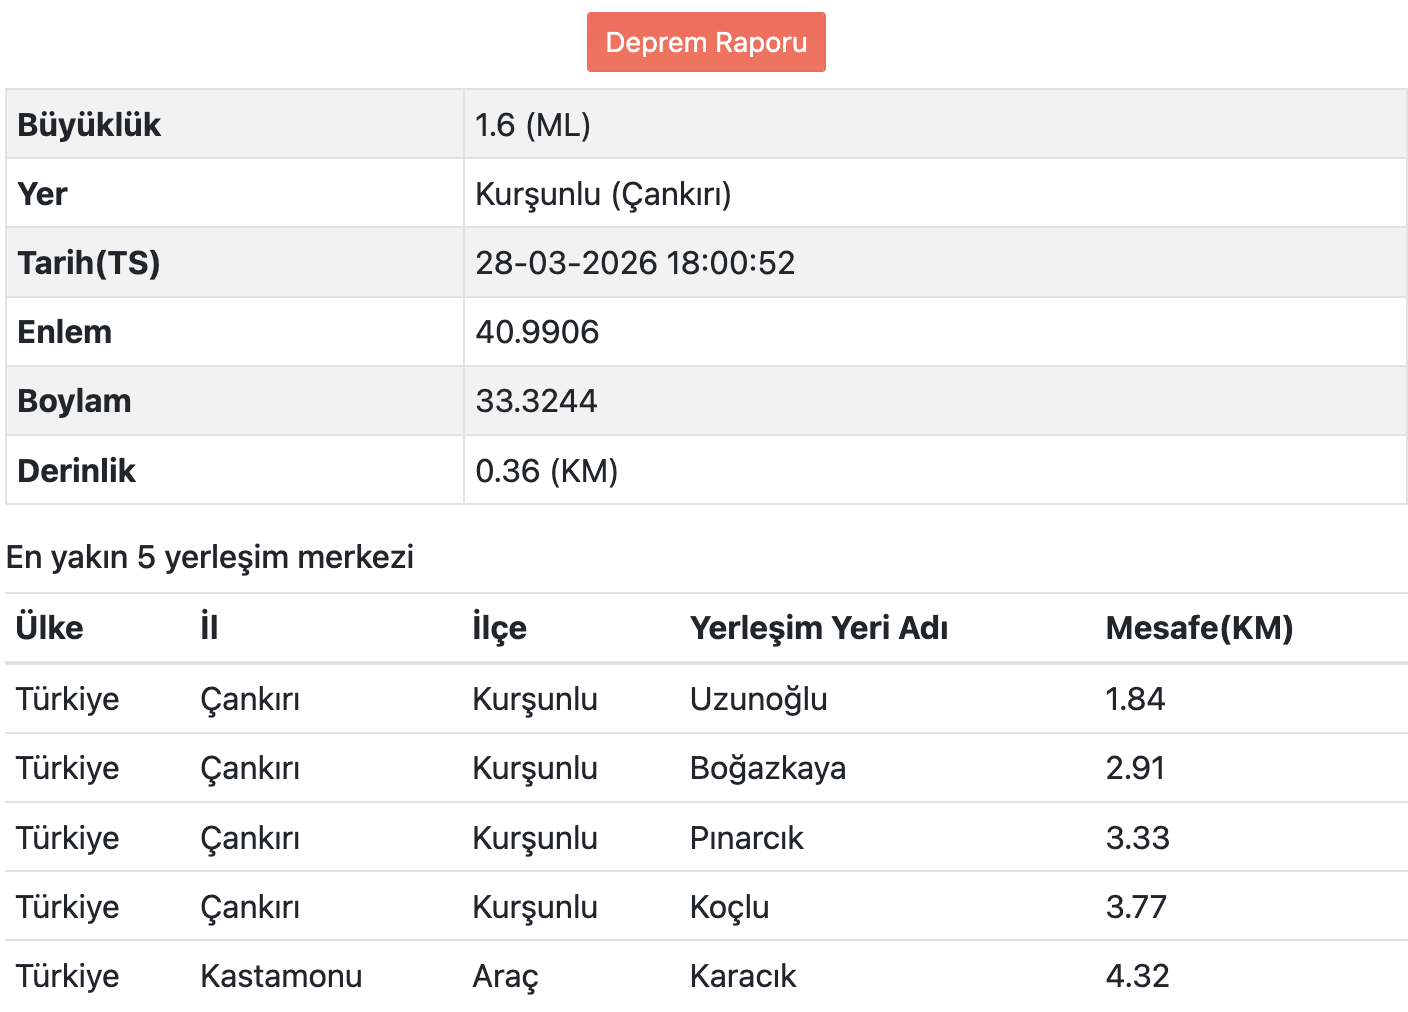Image resolution: width=1408 pixels, height=1012 pixels.
Task: Click the Boğazkaya settlement name
Action: (x=767, y=768)
